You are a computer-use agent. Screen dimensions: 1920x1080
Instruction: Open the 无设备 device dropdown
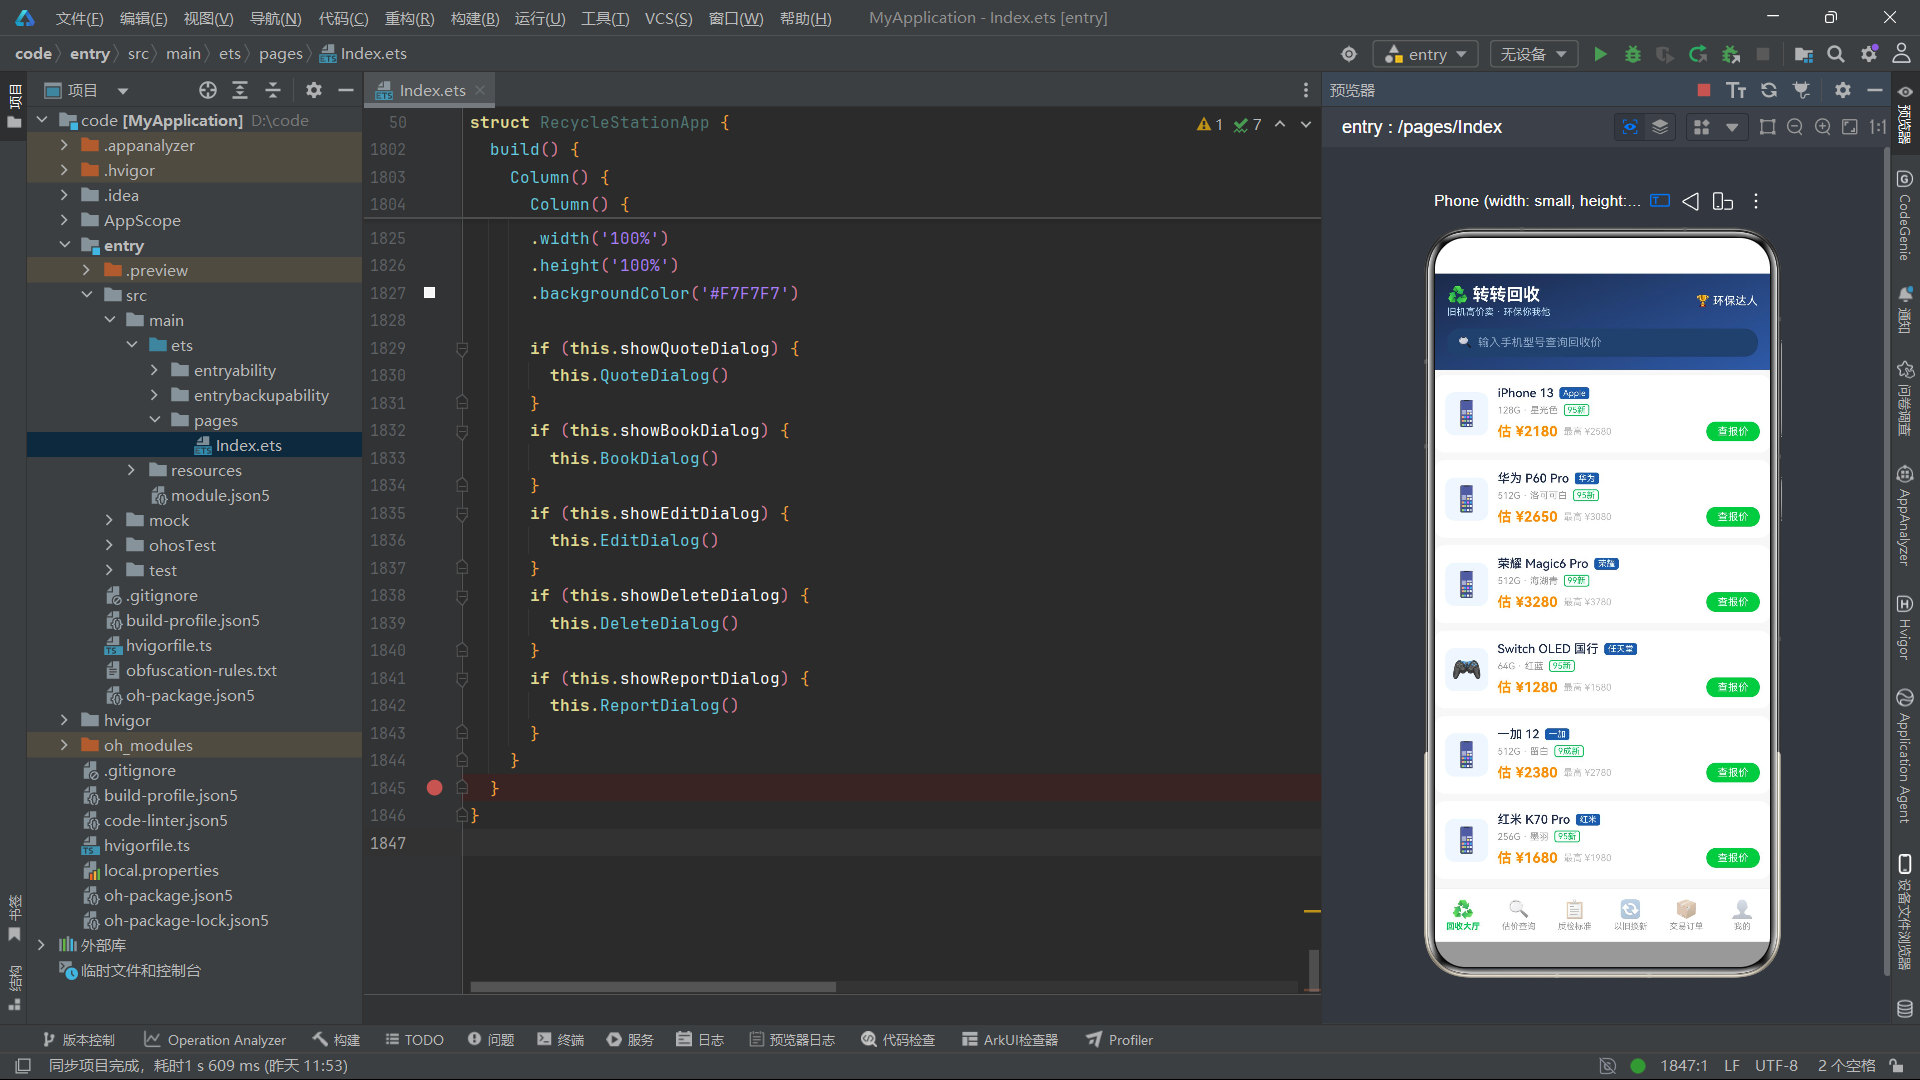1534,54
